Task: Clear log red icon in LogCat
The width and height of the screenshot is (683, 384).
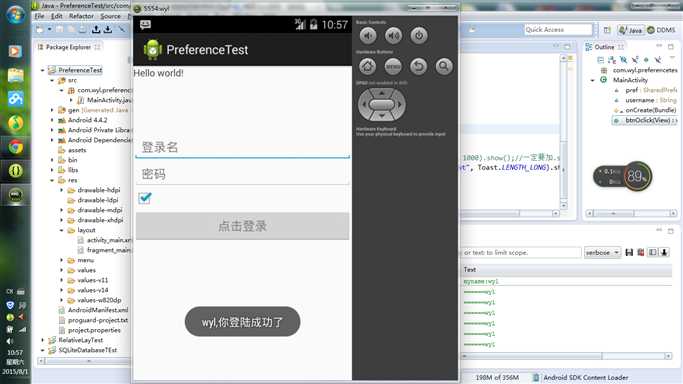Action: 641,253
